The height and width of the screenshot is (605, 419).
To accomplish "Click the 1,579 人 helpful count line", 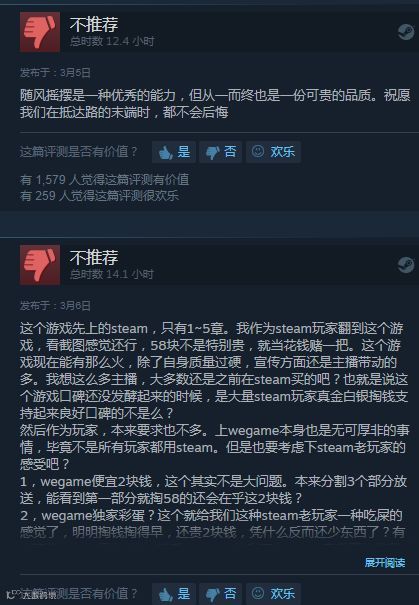I will (105, 179).
